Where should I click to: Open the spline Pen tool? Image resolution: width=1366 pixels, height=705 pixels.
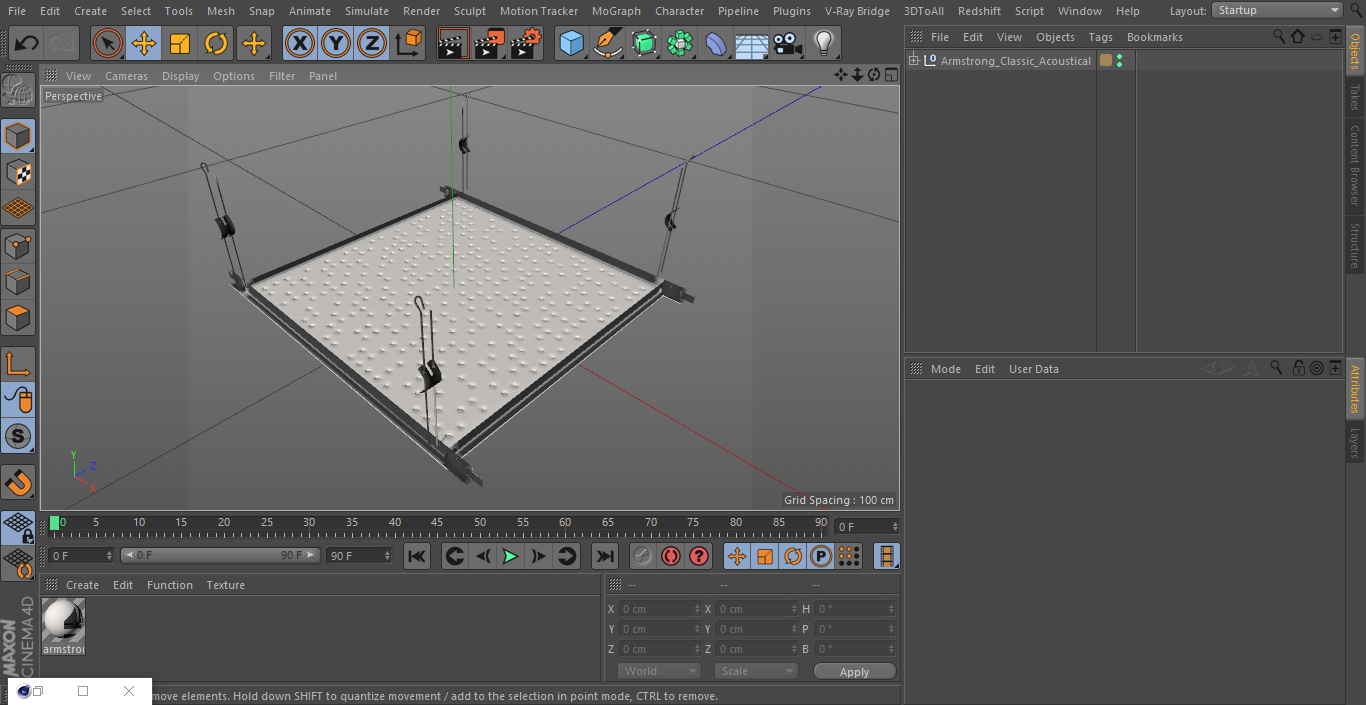pos(608,43)
